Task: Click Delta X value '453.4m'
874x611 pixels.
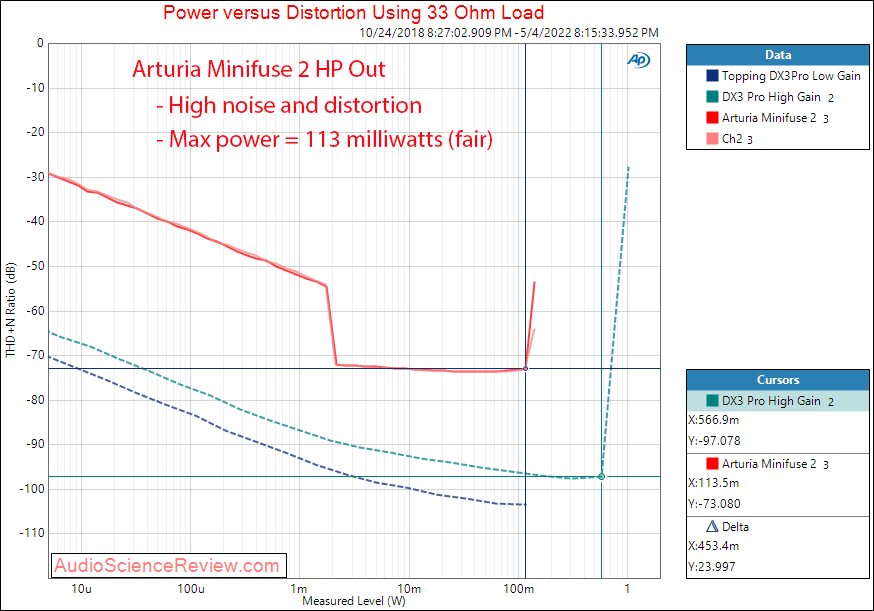Action: click(714, 546)
